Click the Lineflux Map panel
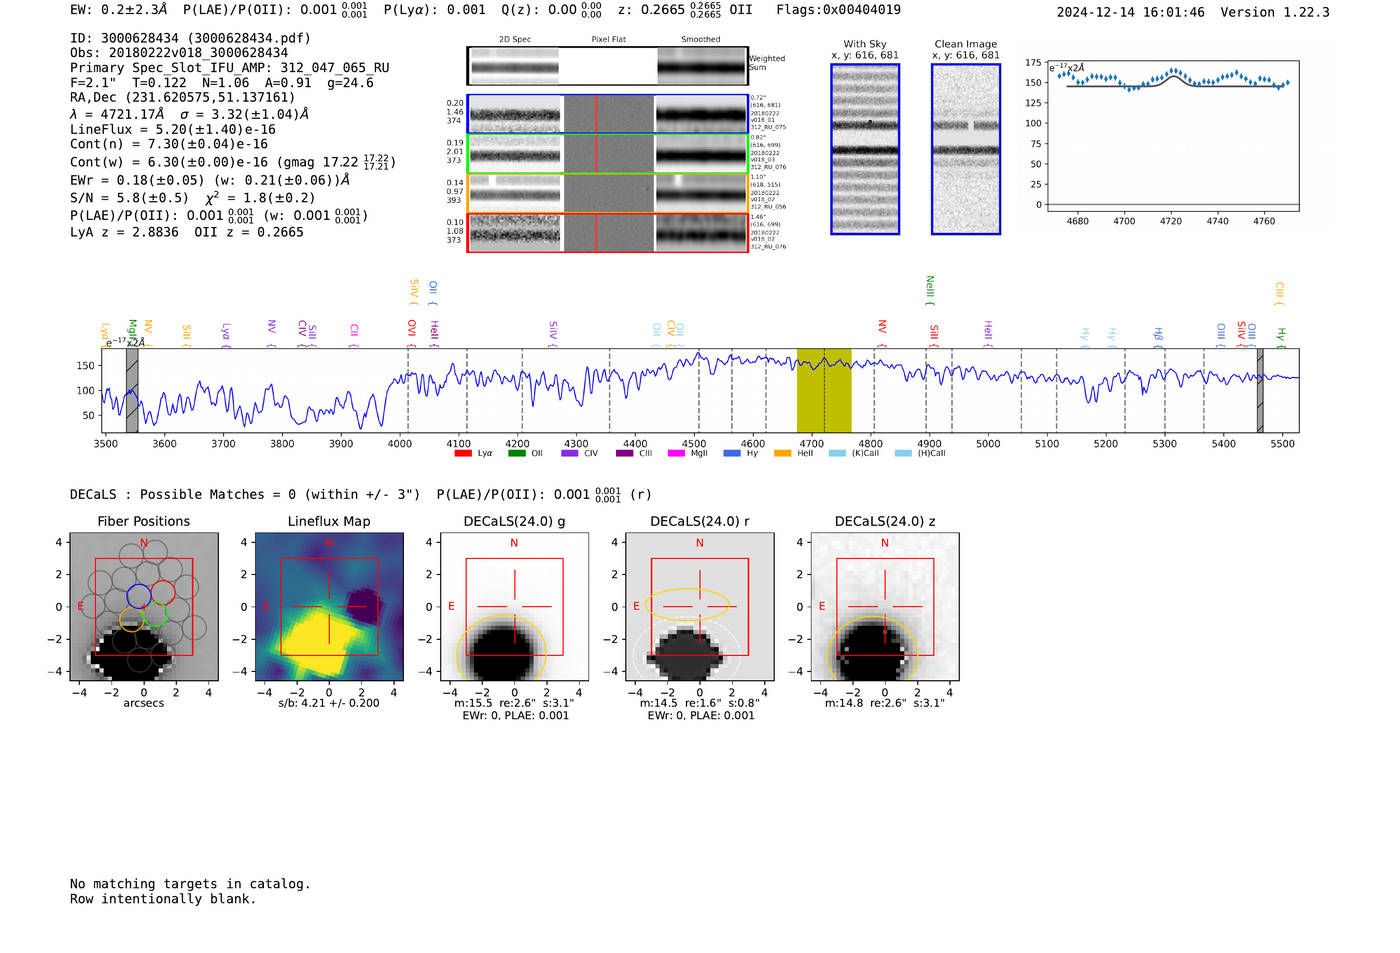This screenshot has height=953, width=1400. point(329,606)
